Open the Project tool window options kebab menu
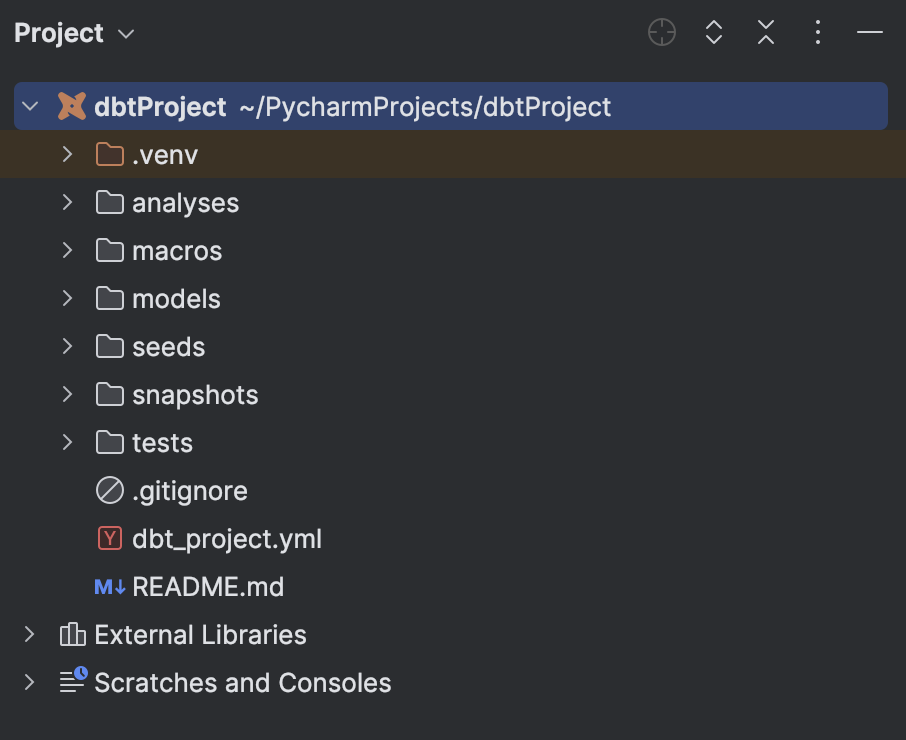906x740 pixels. pos(817,32)
